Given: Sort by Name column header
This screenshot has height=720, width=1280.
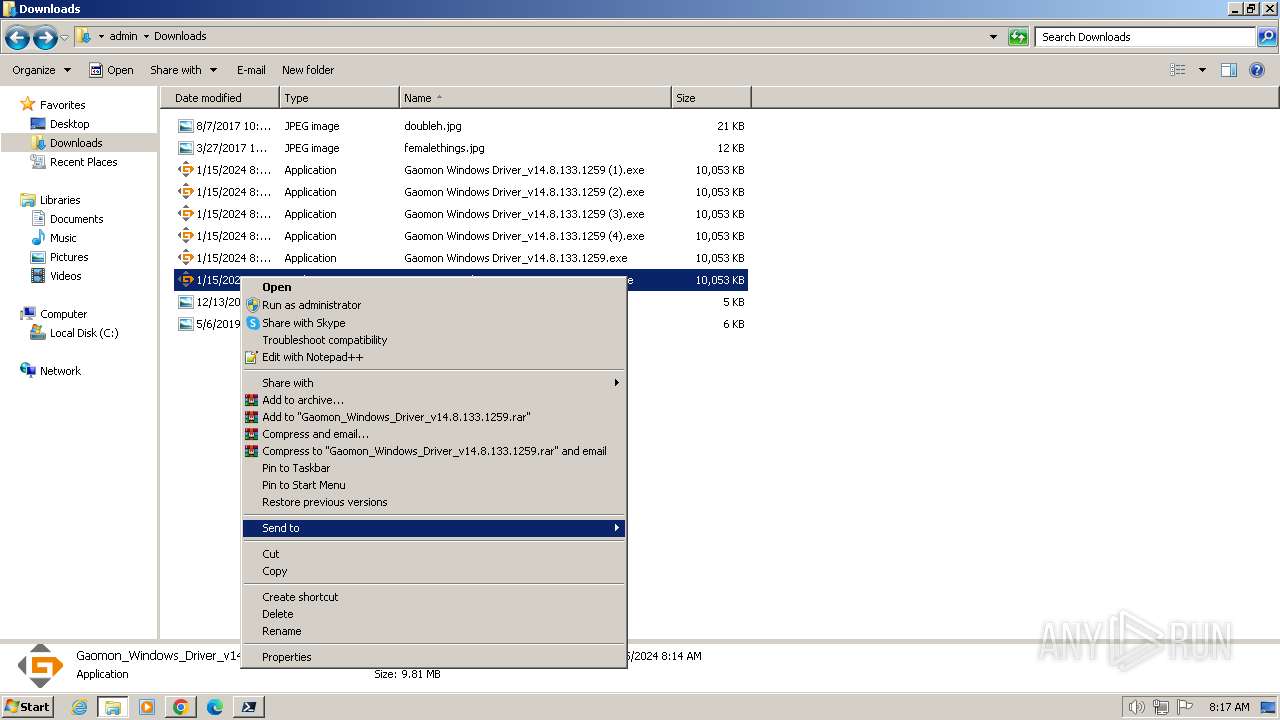Looking at the screenshot, I should click(x=535, y=98).
